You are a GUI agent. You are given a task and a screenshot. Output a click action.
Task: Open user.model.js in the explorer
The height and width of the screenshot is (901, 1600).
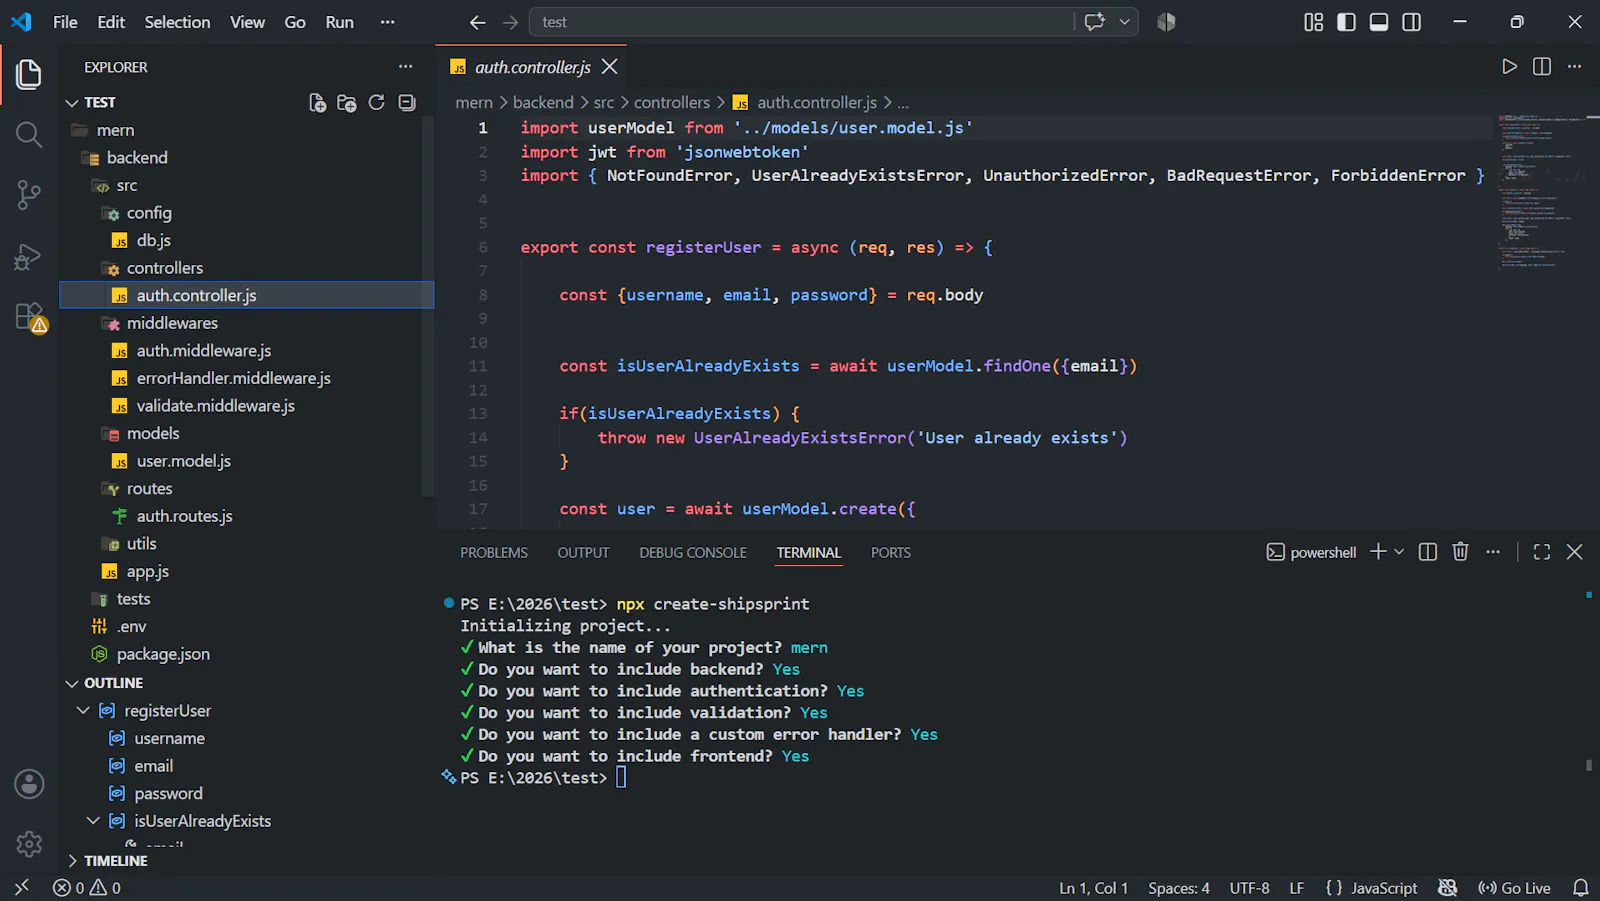(x=184, y=461)
